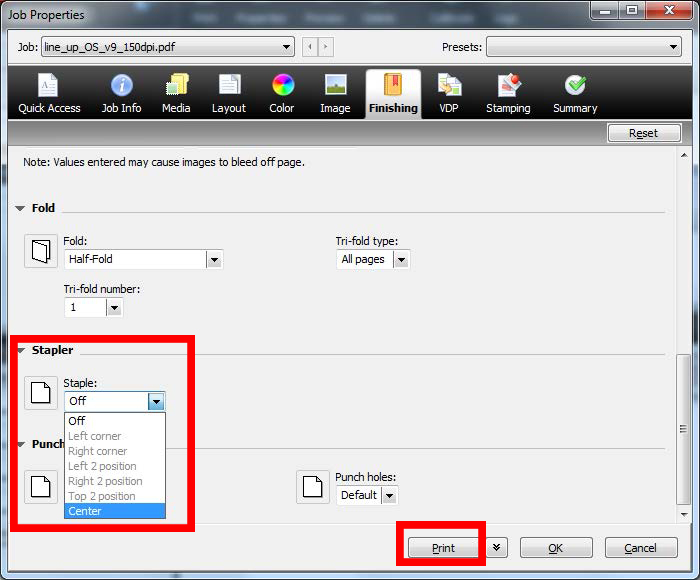Open the Media tab icon
This screenshot has height=580, width=700.
[177, 84]
